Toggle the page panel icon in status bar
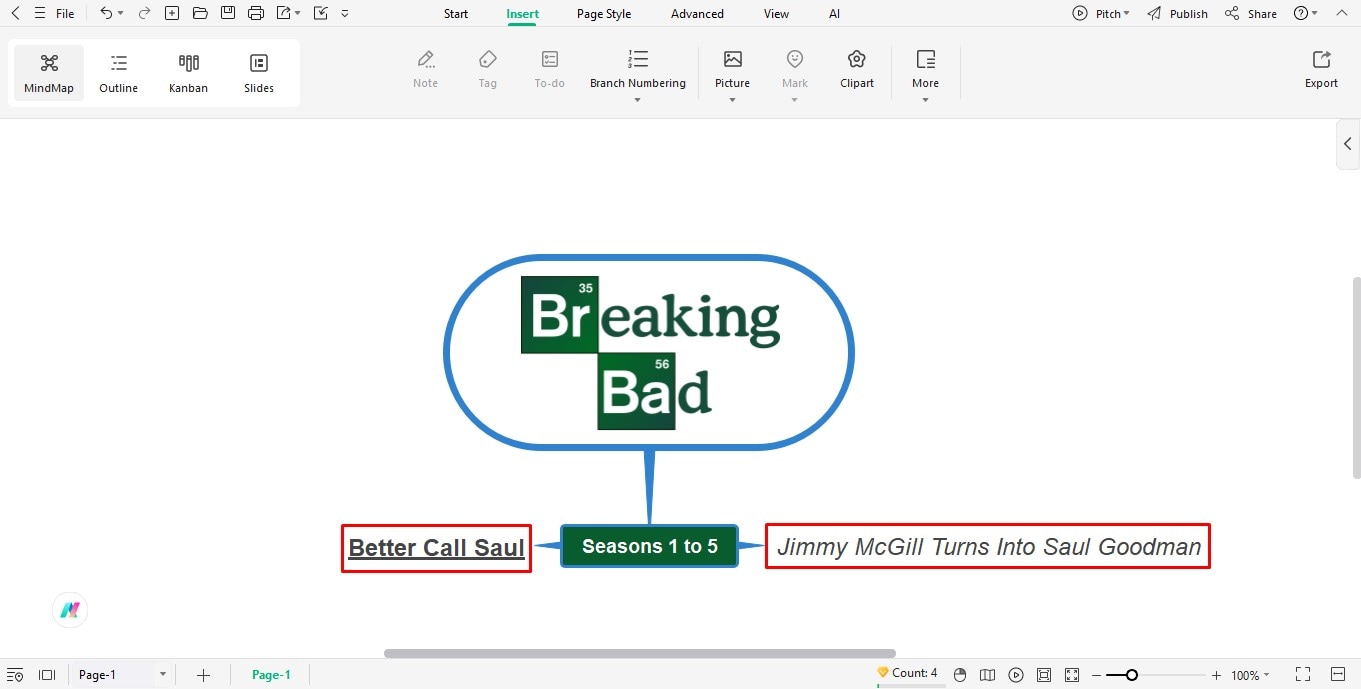1361x689 pixels. [x=46, y=675]
